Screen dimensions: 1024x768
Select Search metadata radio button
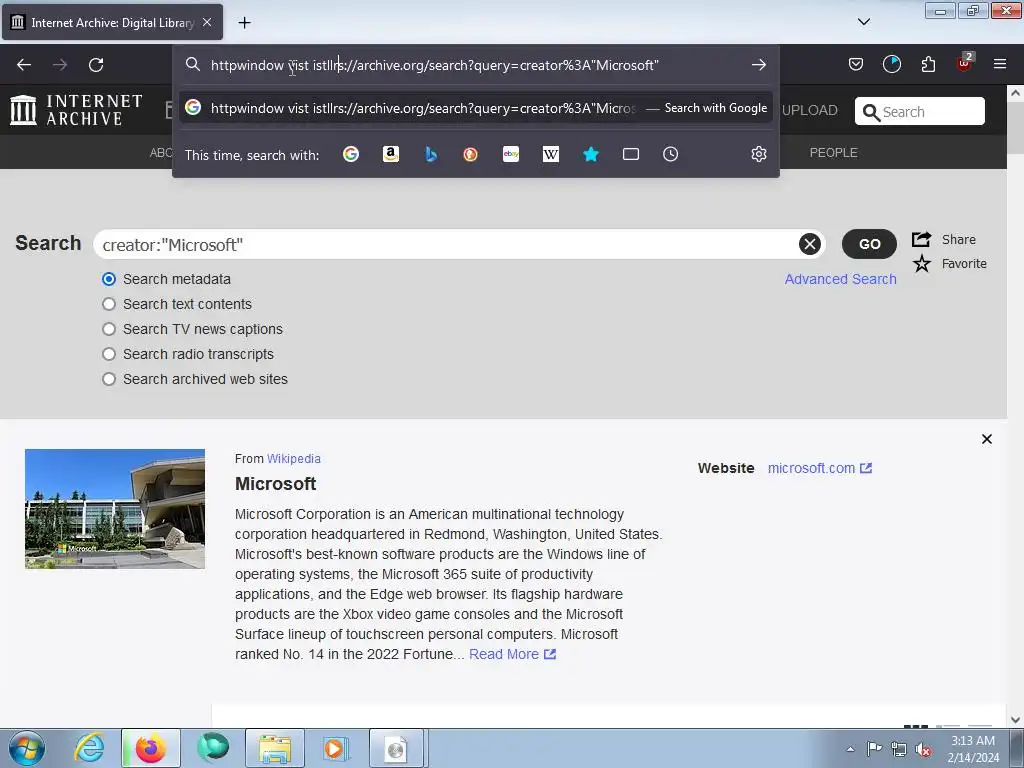click(x=109, y=279)
